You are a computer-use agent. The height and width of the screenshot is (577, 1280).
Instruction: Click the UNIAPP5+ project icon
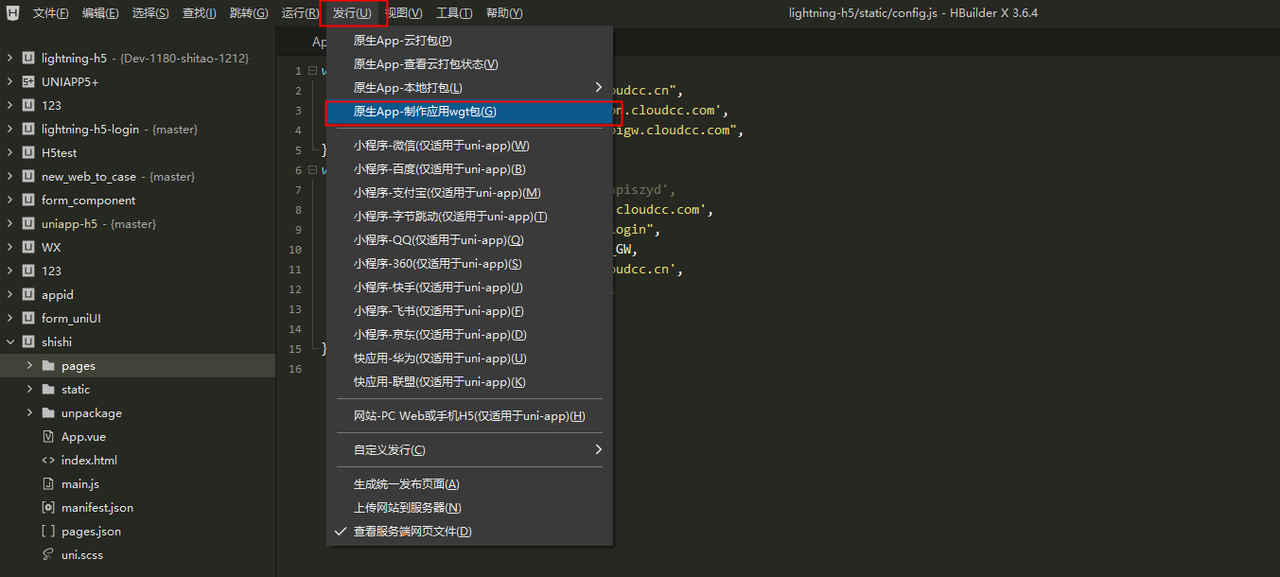click(28, 82)
